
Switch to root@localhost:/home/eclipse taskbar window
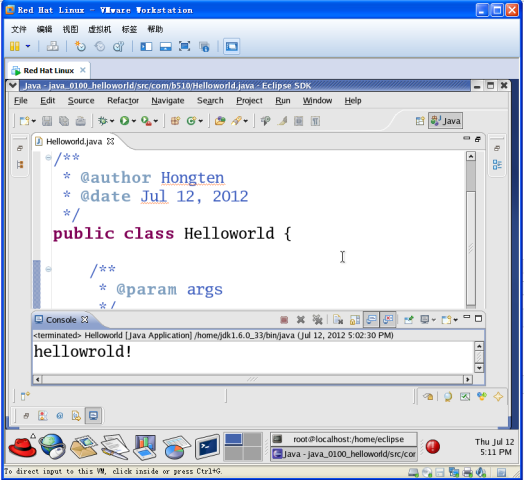344,439
